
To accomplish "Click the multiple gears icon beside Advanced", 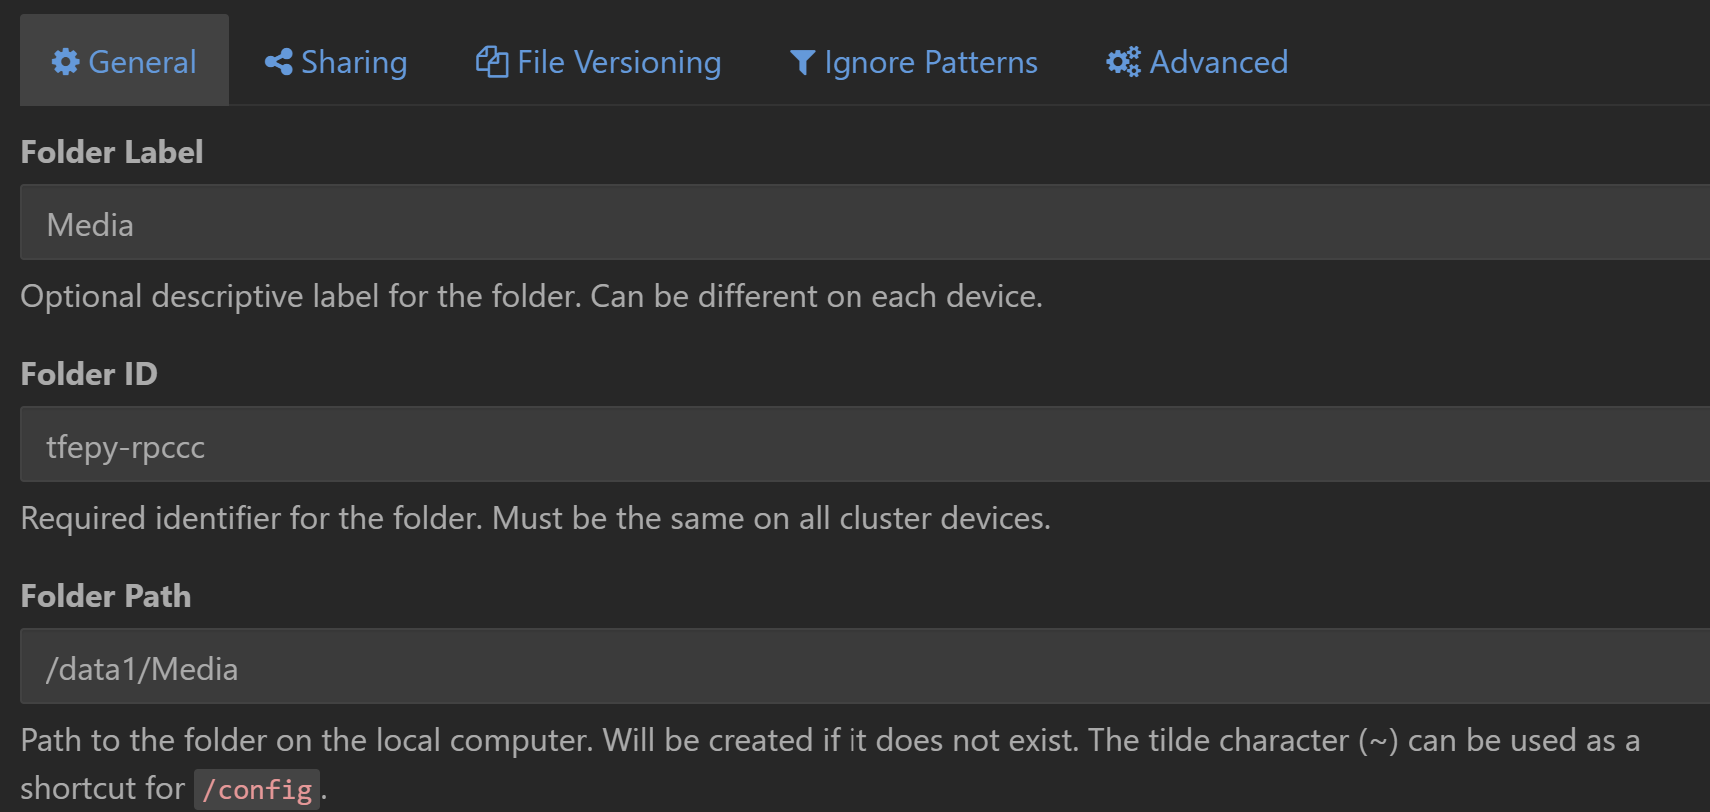I will click(1123, 62).
